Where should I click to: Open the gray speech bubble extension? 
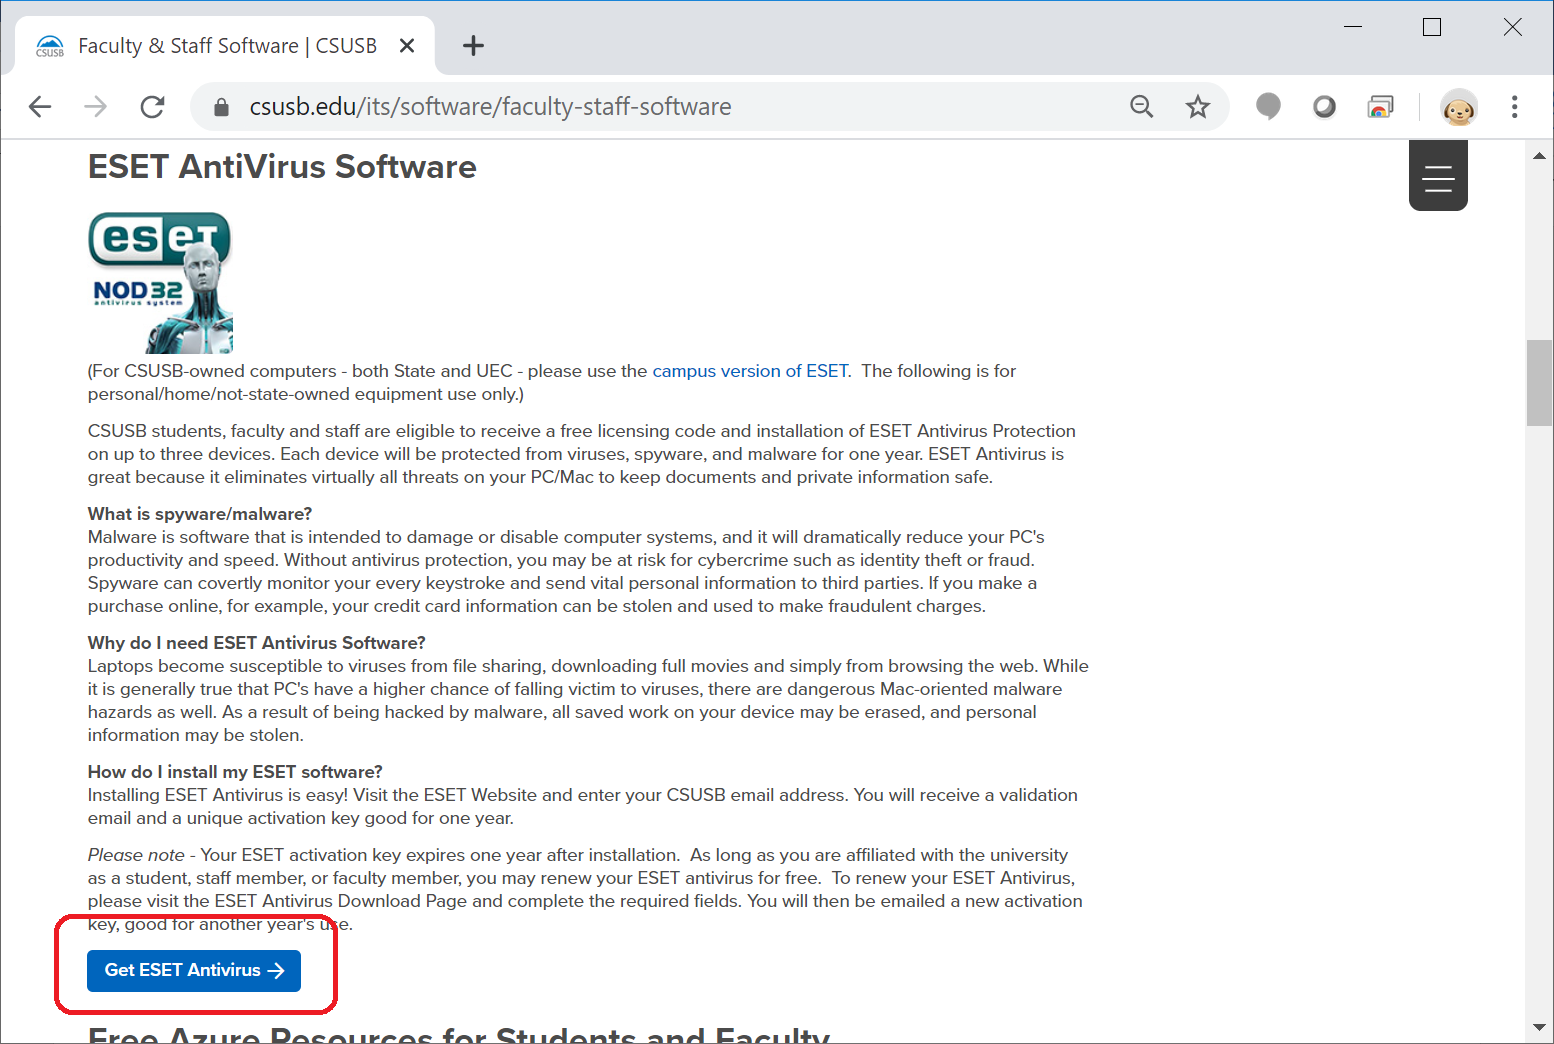(x=1268, y=106)
